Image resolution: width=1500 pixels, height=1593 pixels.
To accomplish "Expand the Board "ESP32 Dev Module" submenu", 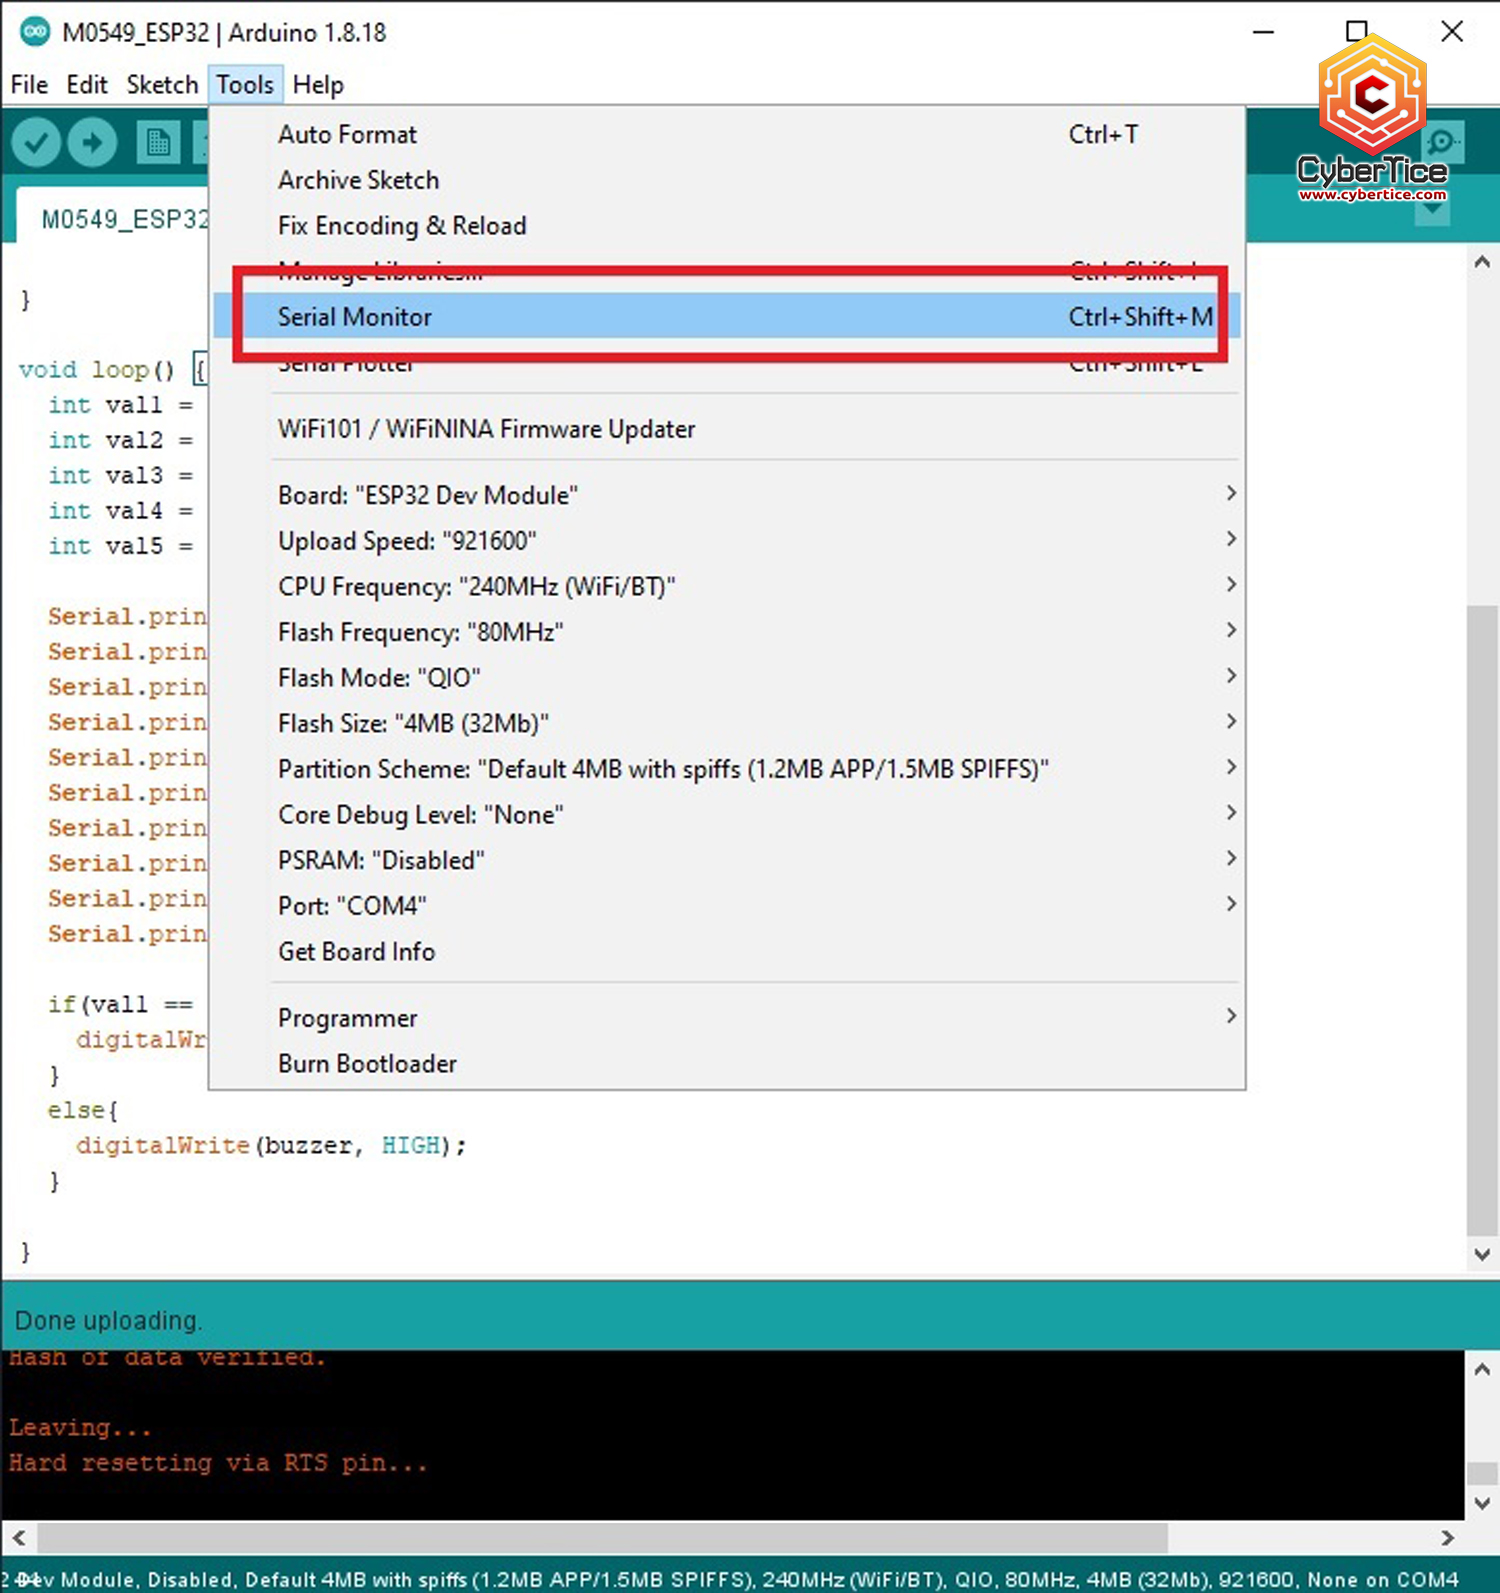I will 427,495.
